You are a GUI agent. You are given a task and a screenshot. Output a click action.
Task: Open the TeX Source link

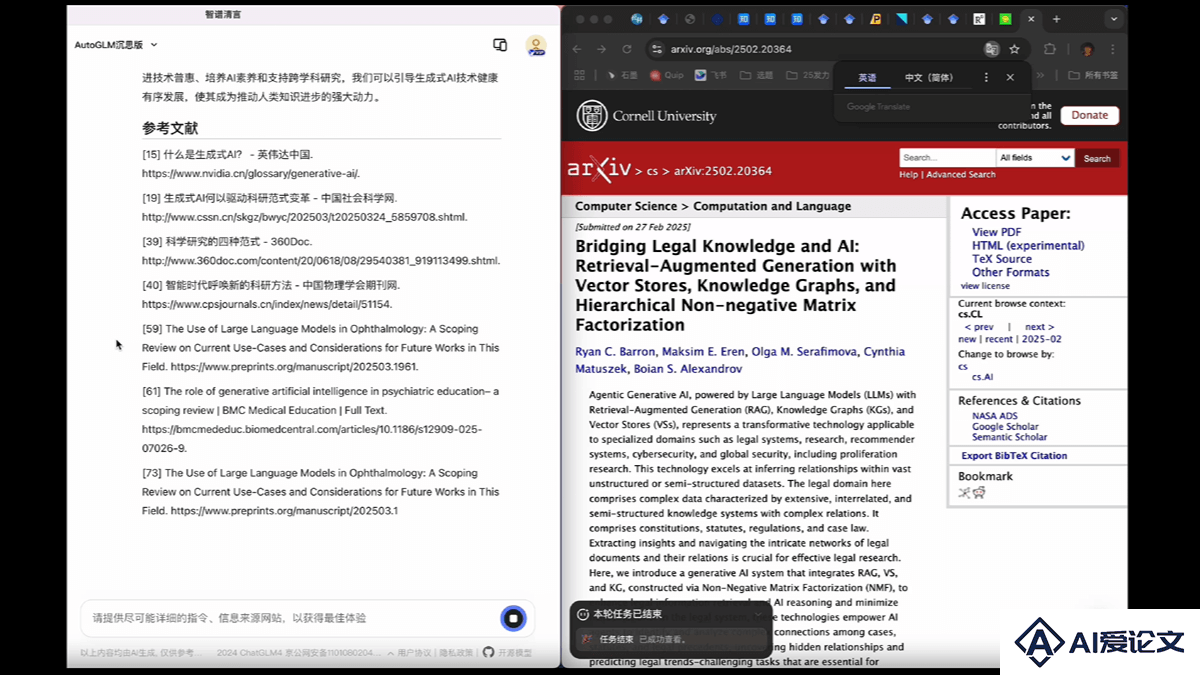(x=1002, y=259)
